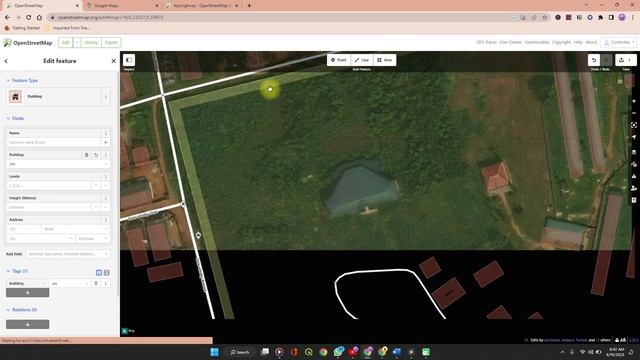Open the User Diaries link
This screenshot has height=360, width=640.
pos(511,42)
